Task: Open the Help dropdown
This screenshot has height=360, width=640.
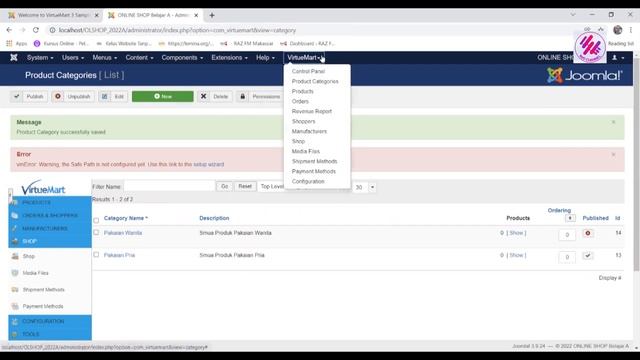Action: coord(265,58)
